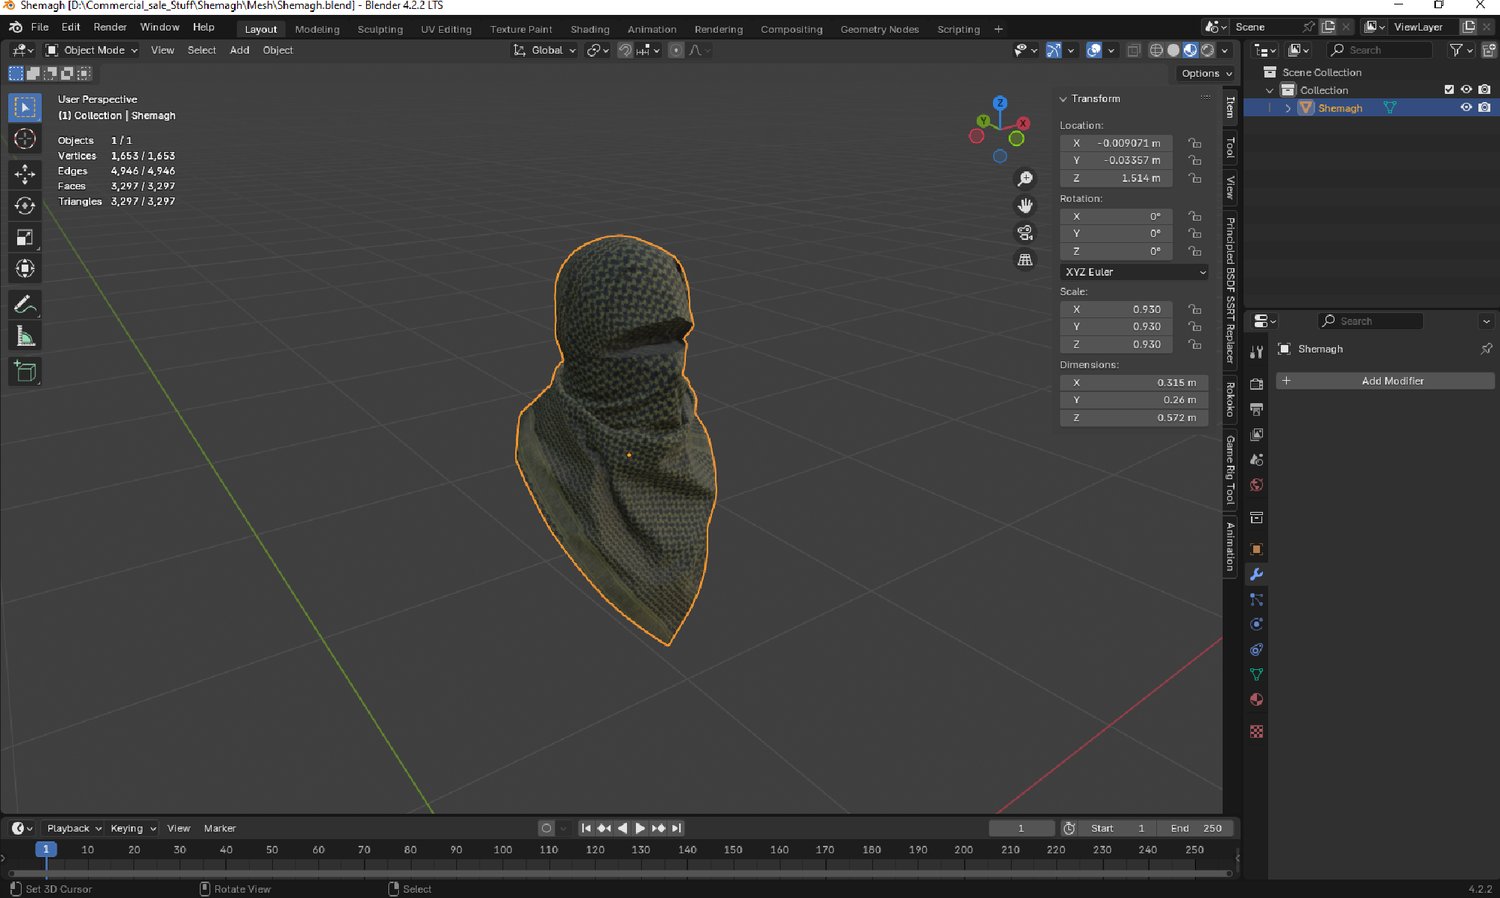
Task: Open the Object Data mesh properties tab
Action: 1257,675
